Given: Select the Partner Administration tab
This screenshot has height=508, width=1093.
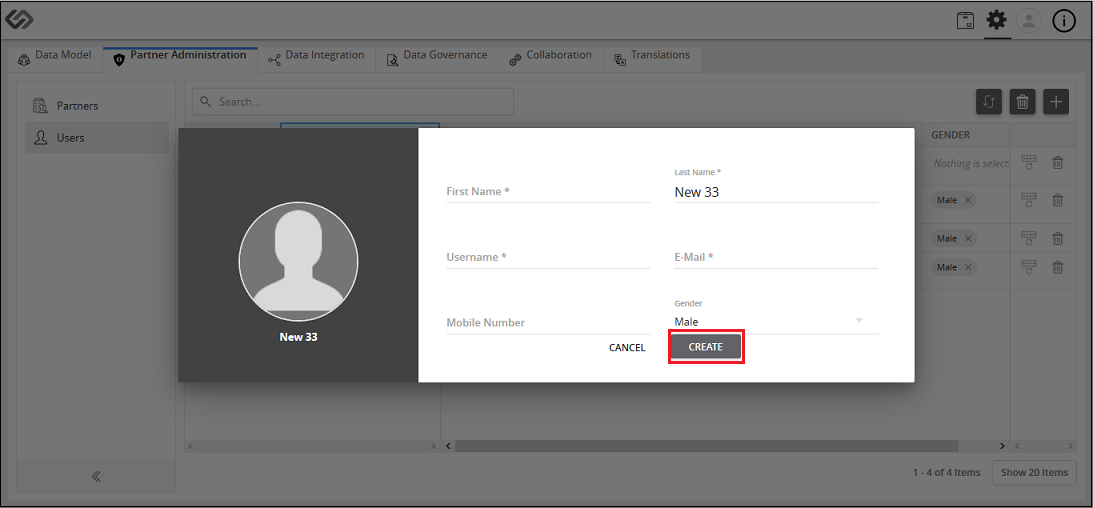Looking at the screenshot, I should (x=181, y=59).
